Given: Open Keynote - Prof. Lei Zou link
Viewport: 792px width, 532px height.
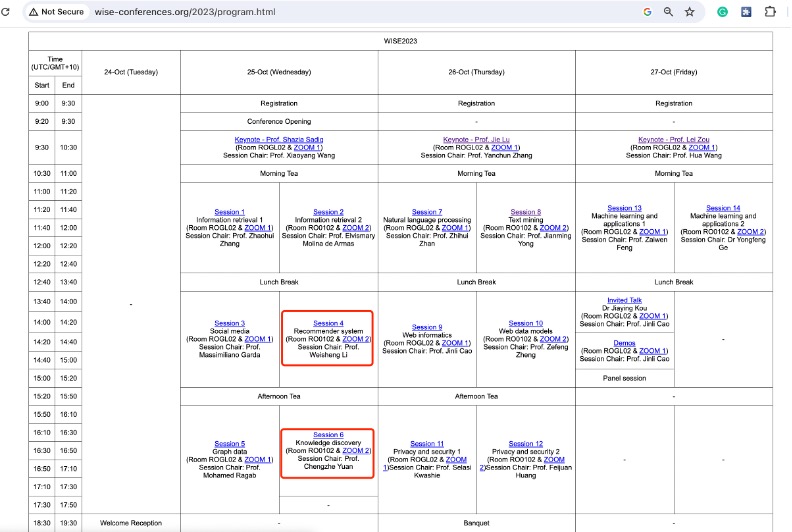Looking at the screenshot, I should tap(674, 139).
